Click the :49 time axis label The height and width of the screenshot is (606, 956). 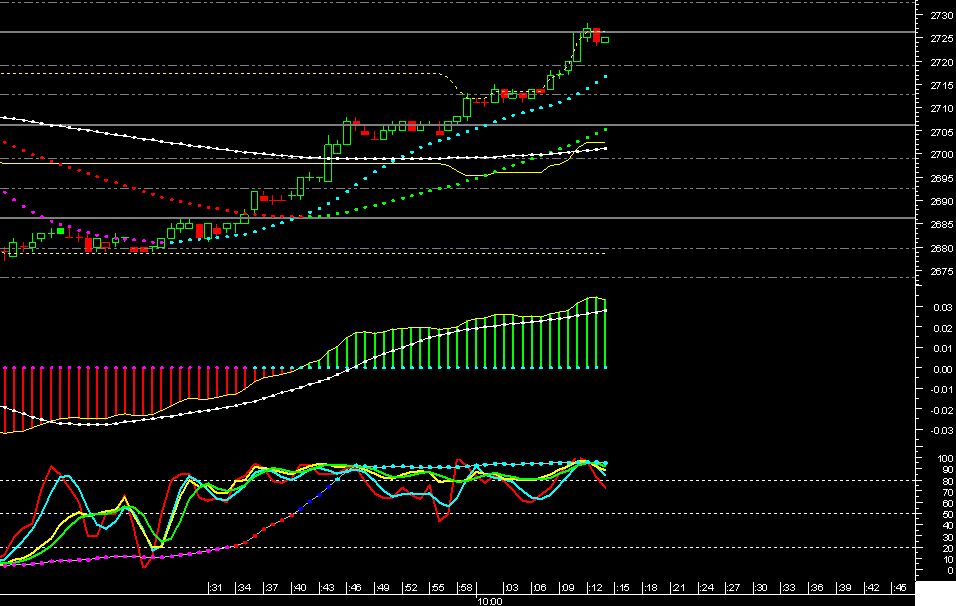383,588
